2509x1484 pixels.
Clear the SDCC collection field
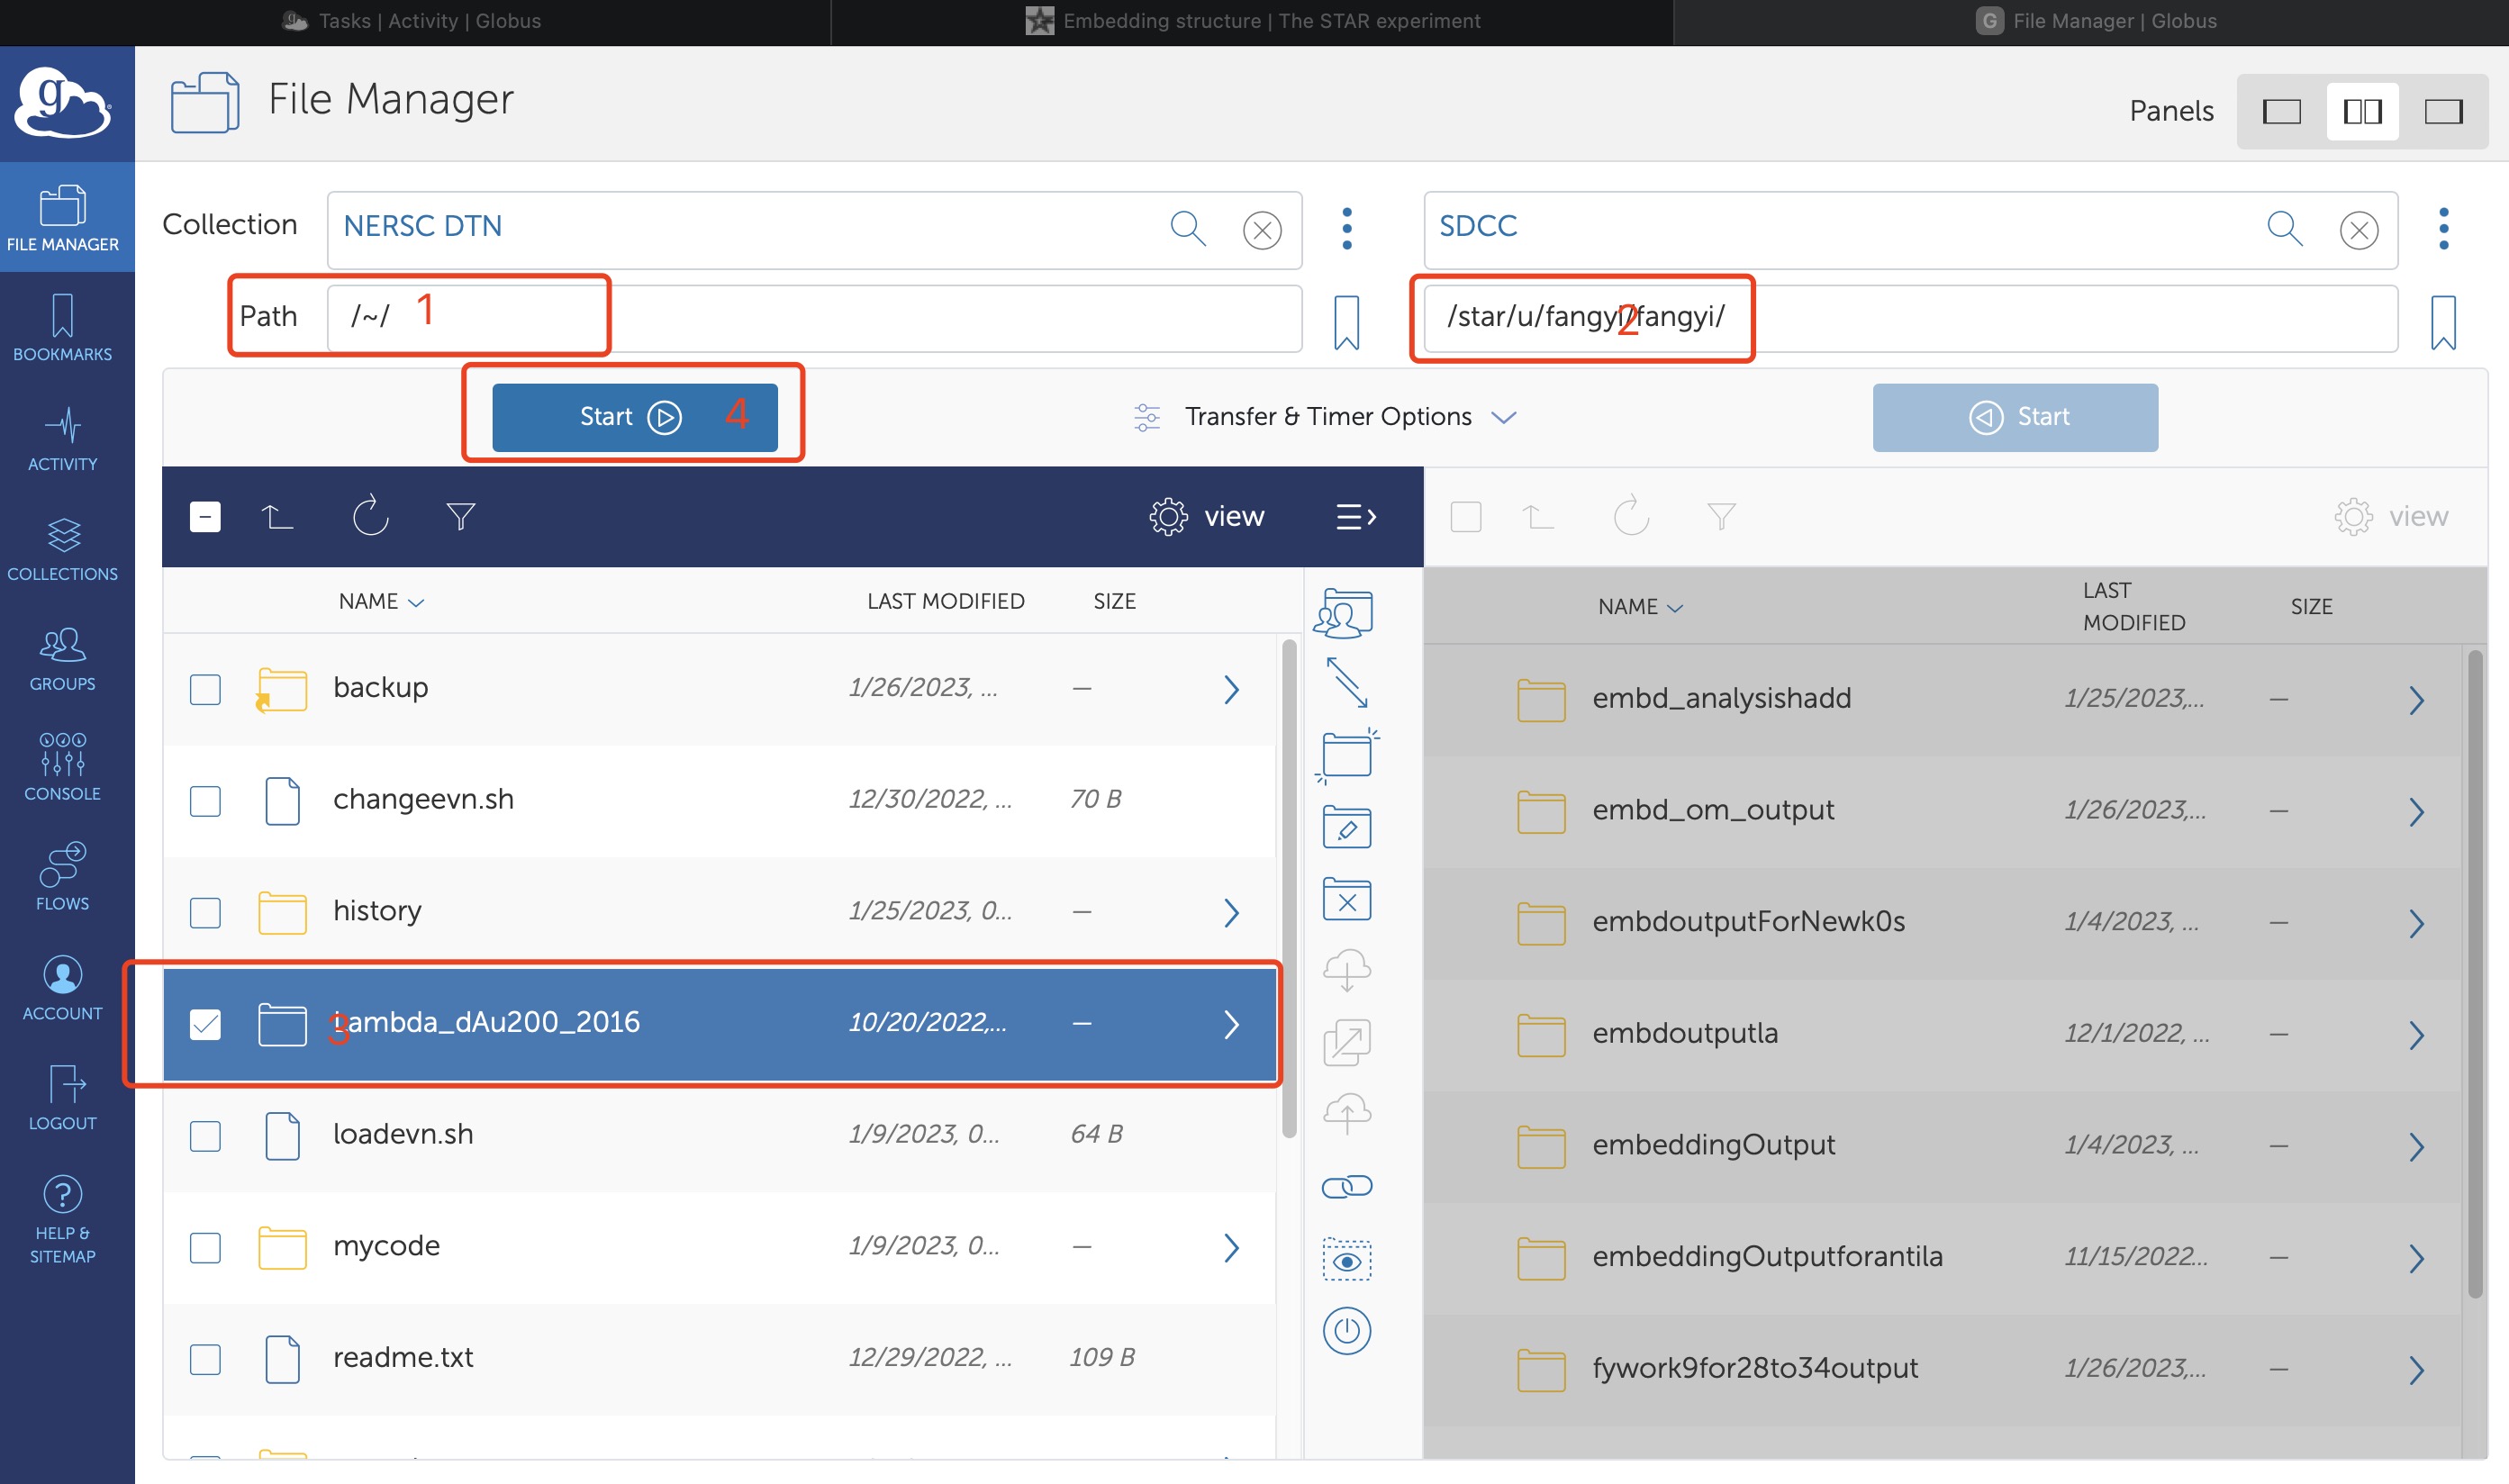point(2359,230)
